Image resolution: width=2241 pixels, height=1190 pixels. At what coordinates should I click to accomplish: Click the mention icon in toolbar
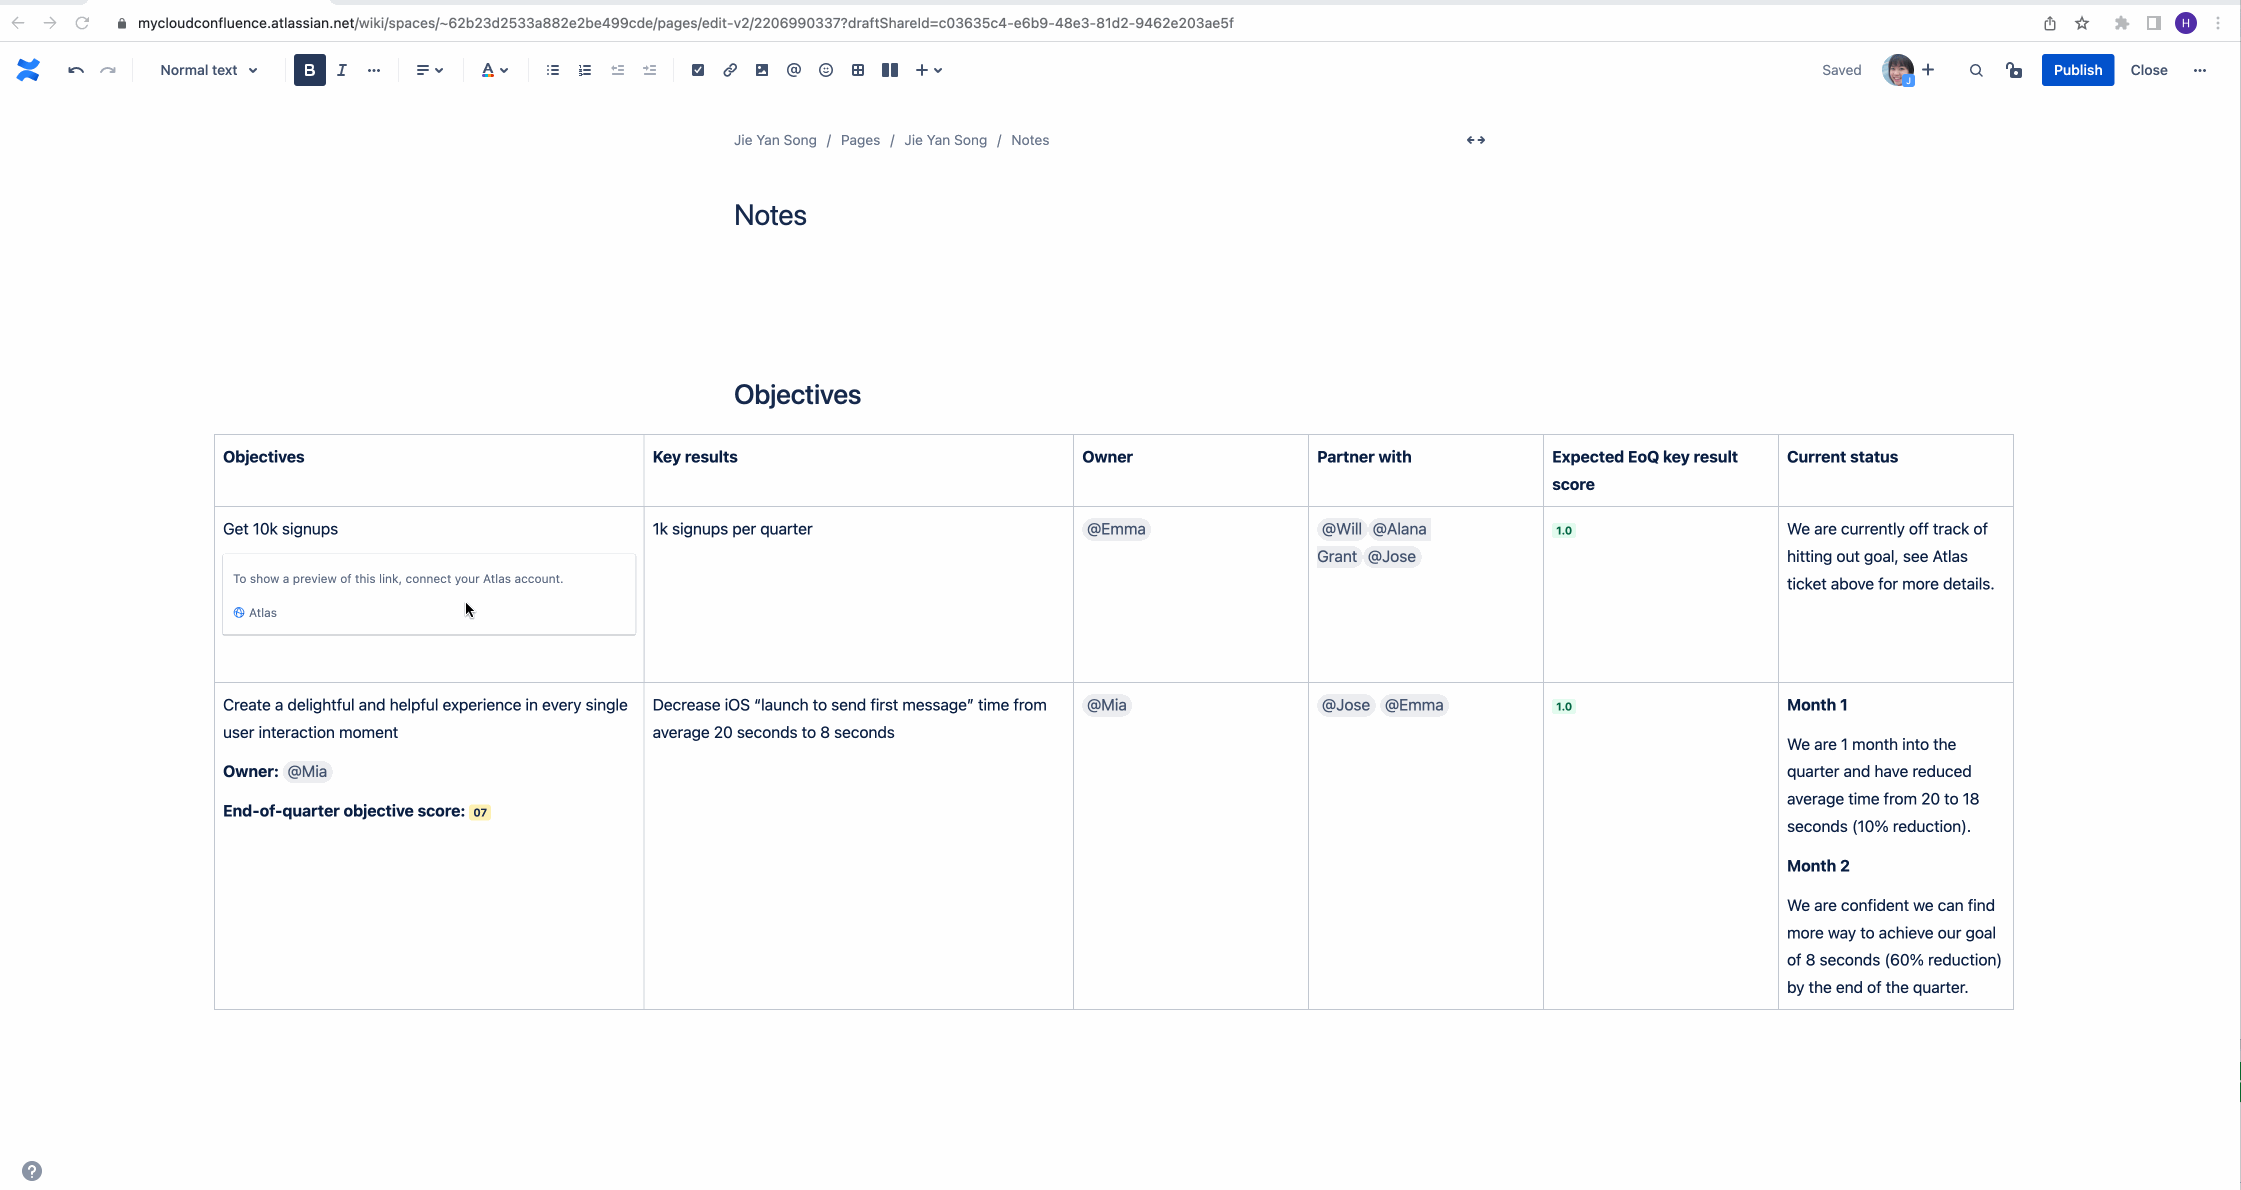(x=793, y=70)
